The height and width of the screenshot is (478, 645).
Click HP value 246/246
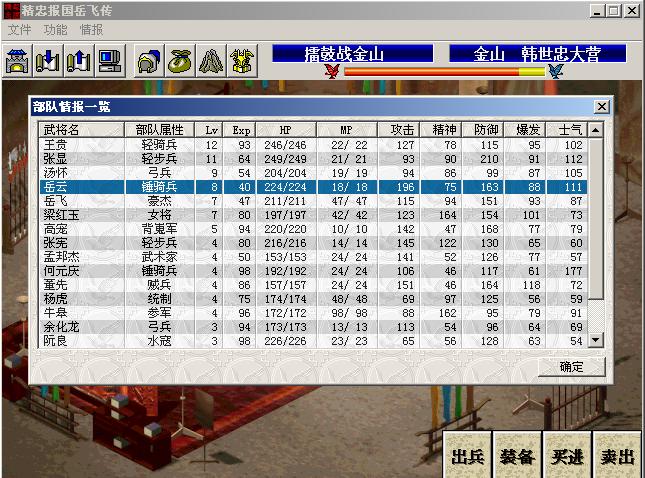coord(285,145)
